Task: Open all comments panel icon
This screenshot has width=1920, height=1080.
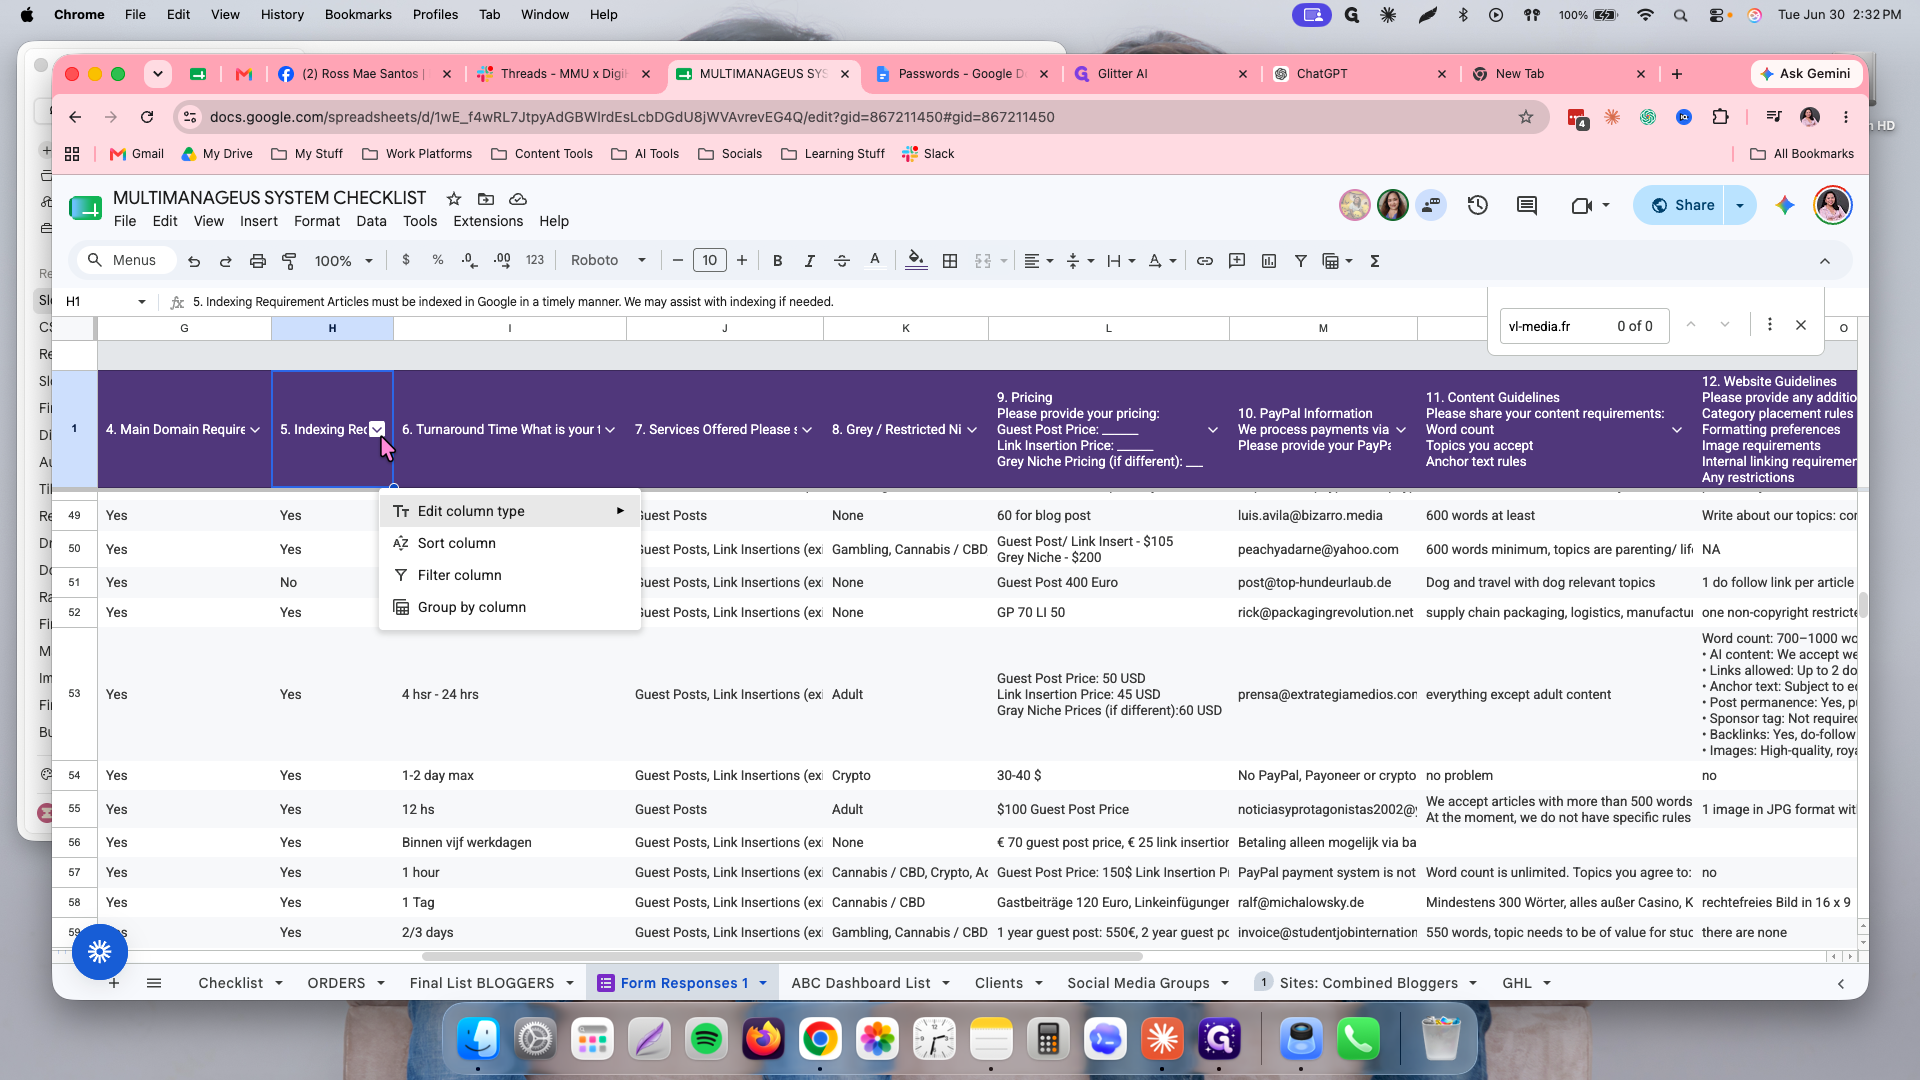Action: (x=1527, y=205)
